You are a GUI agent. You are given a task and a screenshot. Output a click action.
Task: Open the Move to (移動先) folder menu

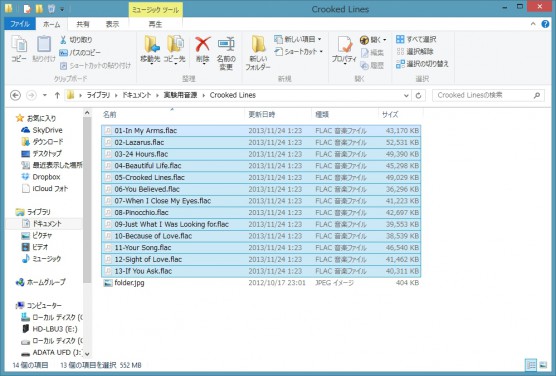pyautogui.click(x=151, y=50)
